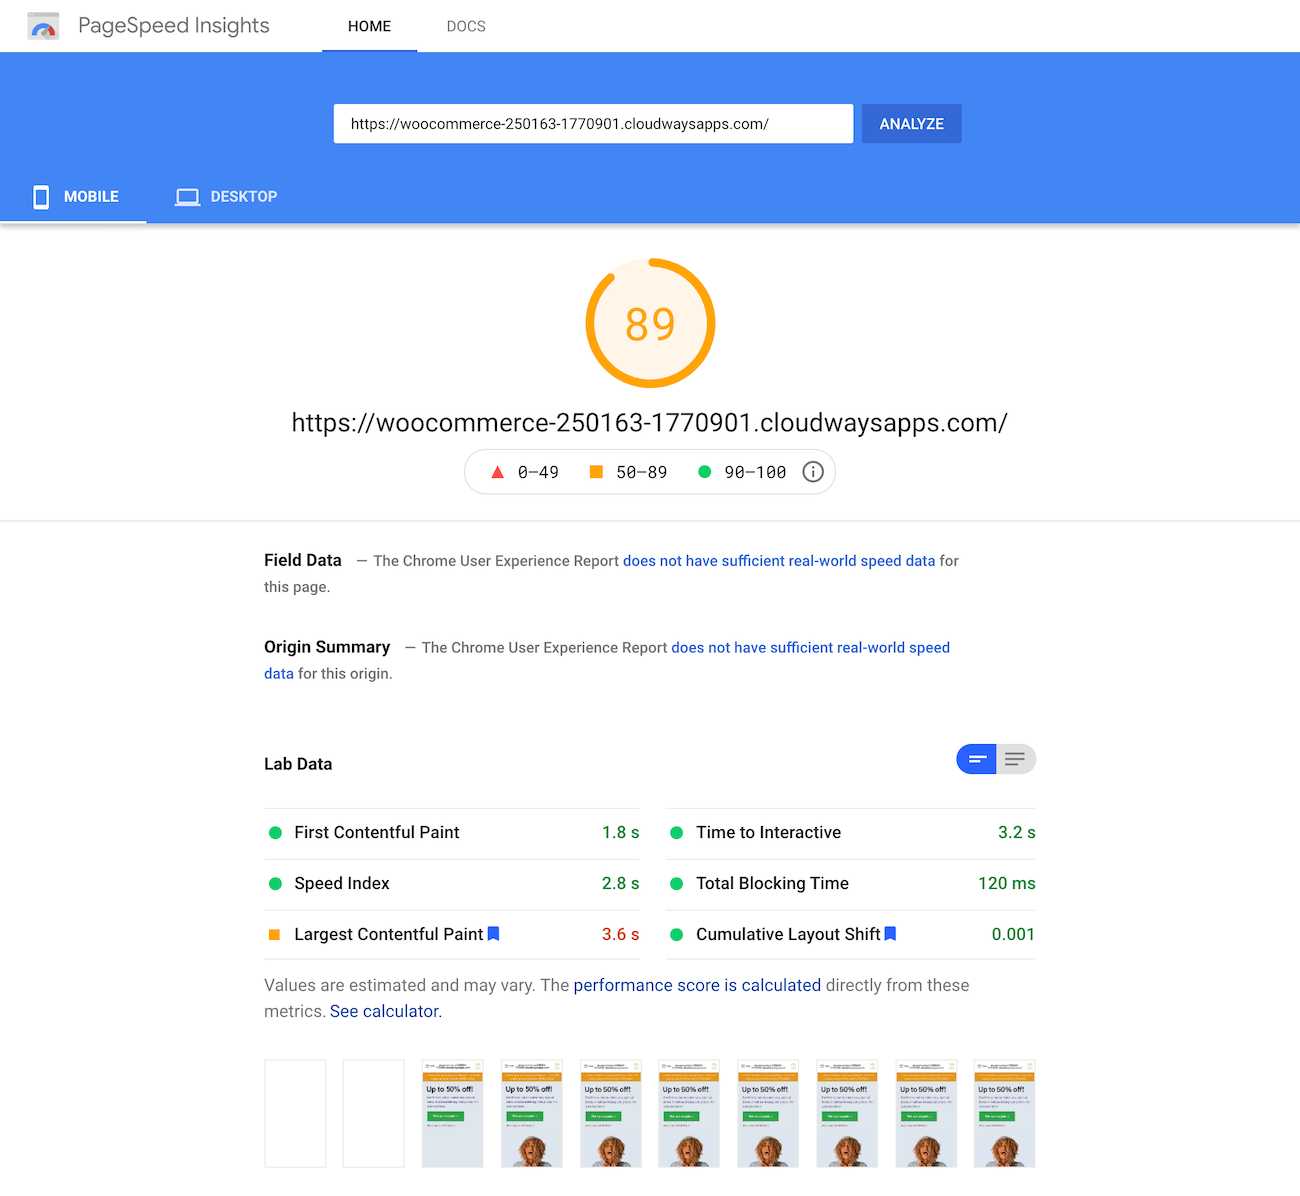Select the MOBILE results tab

[x=74, y=197]
